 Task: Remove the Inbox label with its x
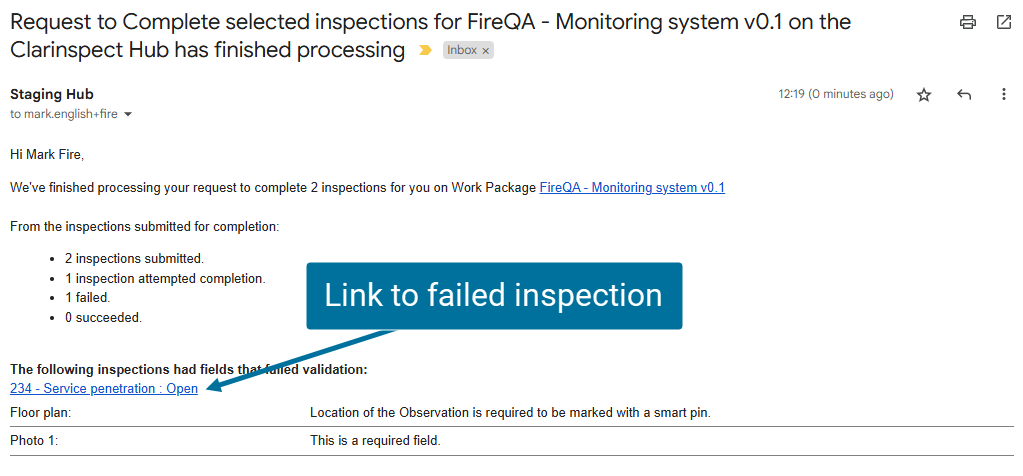pyautogui.click(x=486, y=50)
